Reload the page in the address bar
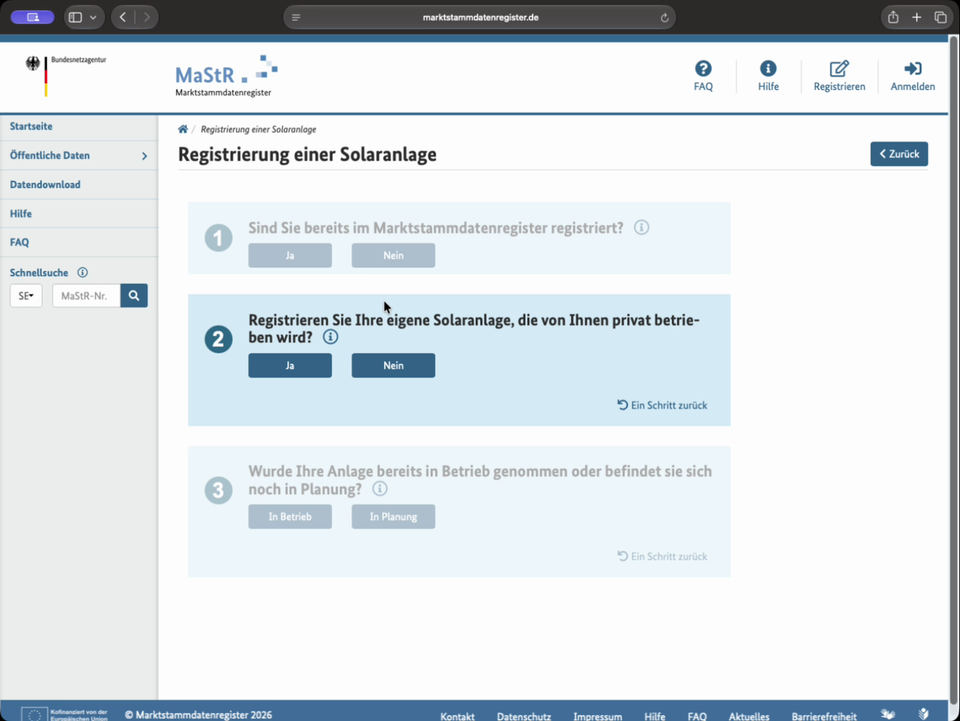Viewport: 960px width, 721px height. tap(664, 18)
